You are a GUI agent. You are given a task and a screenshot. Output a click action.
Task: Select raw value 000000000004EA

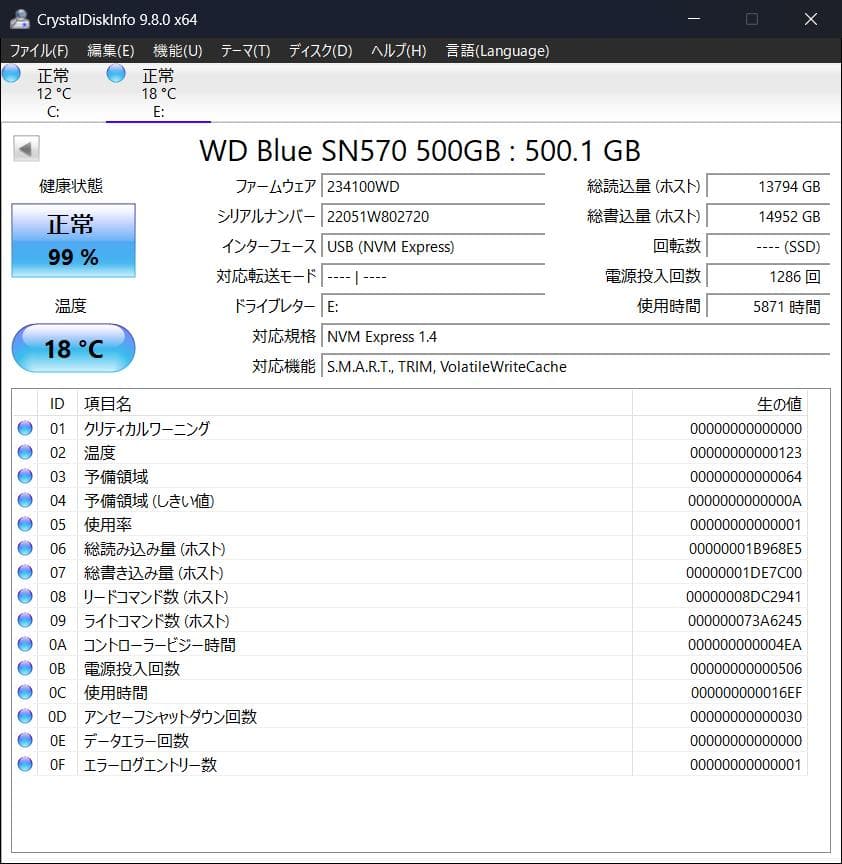tap(744, 645)
